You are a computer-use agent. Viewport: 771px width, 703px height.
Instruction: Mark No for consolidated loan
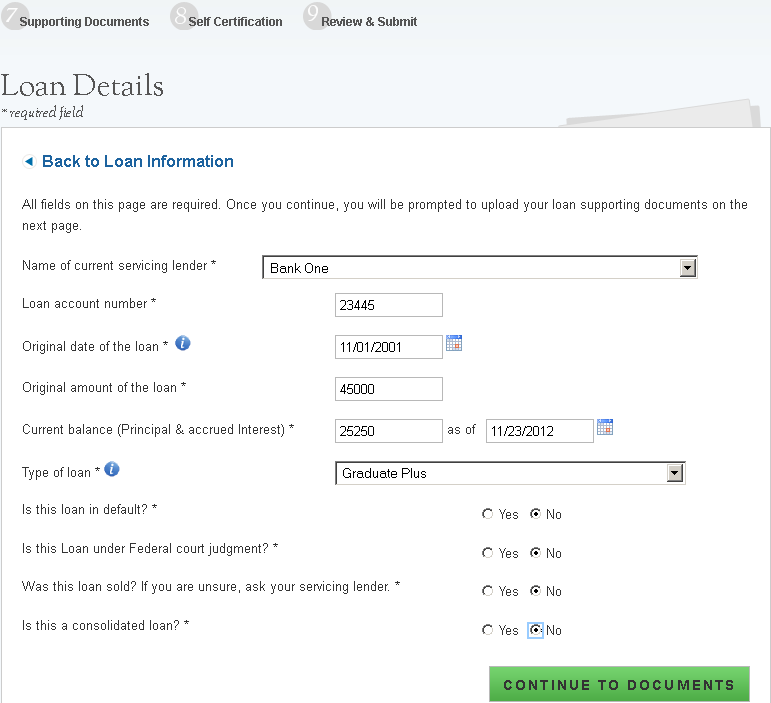click(535, 630)
